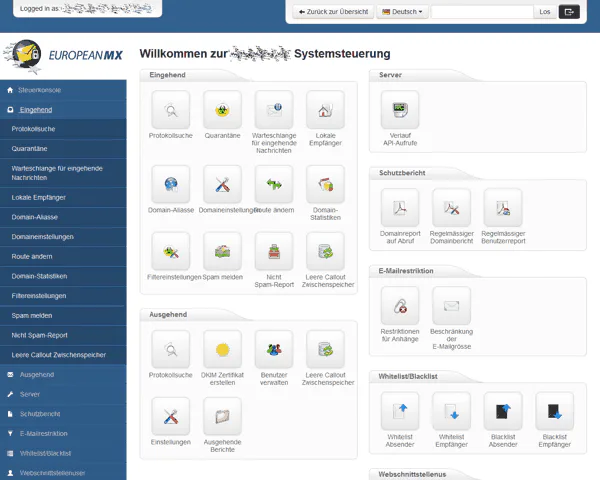Open Leere Callout Zwischenspeicher in Eingehend
600x480 pixels.
[x=326, y=251]
